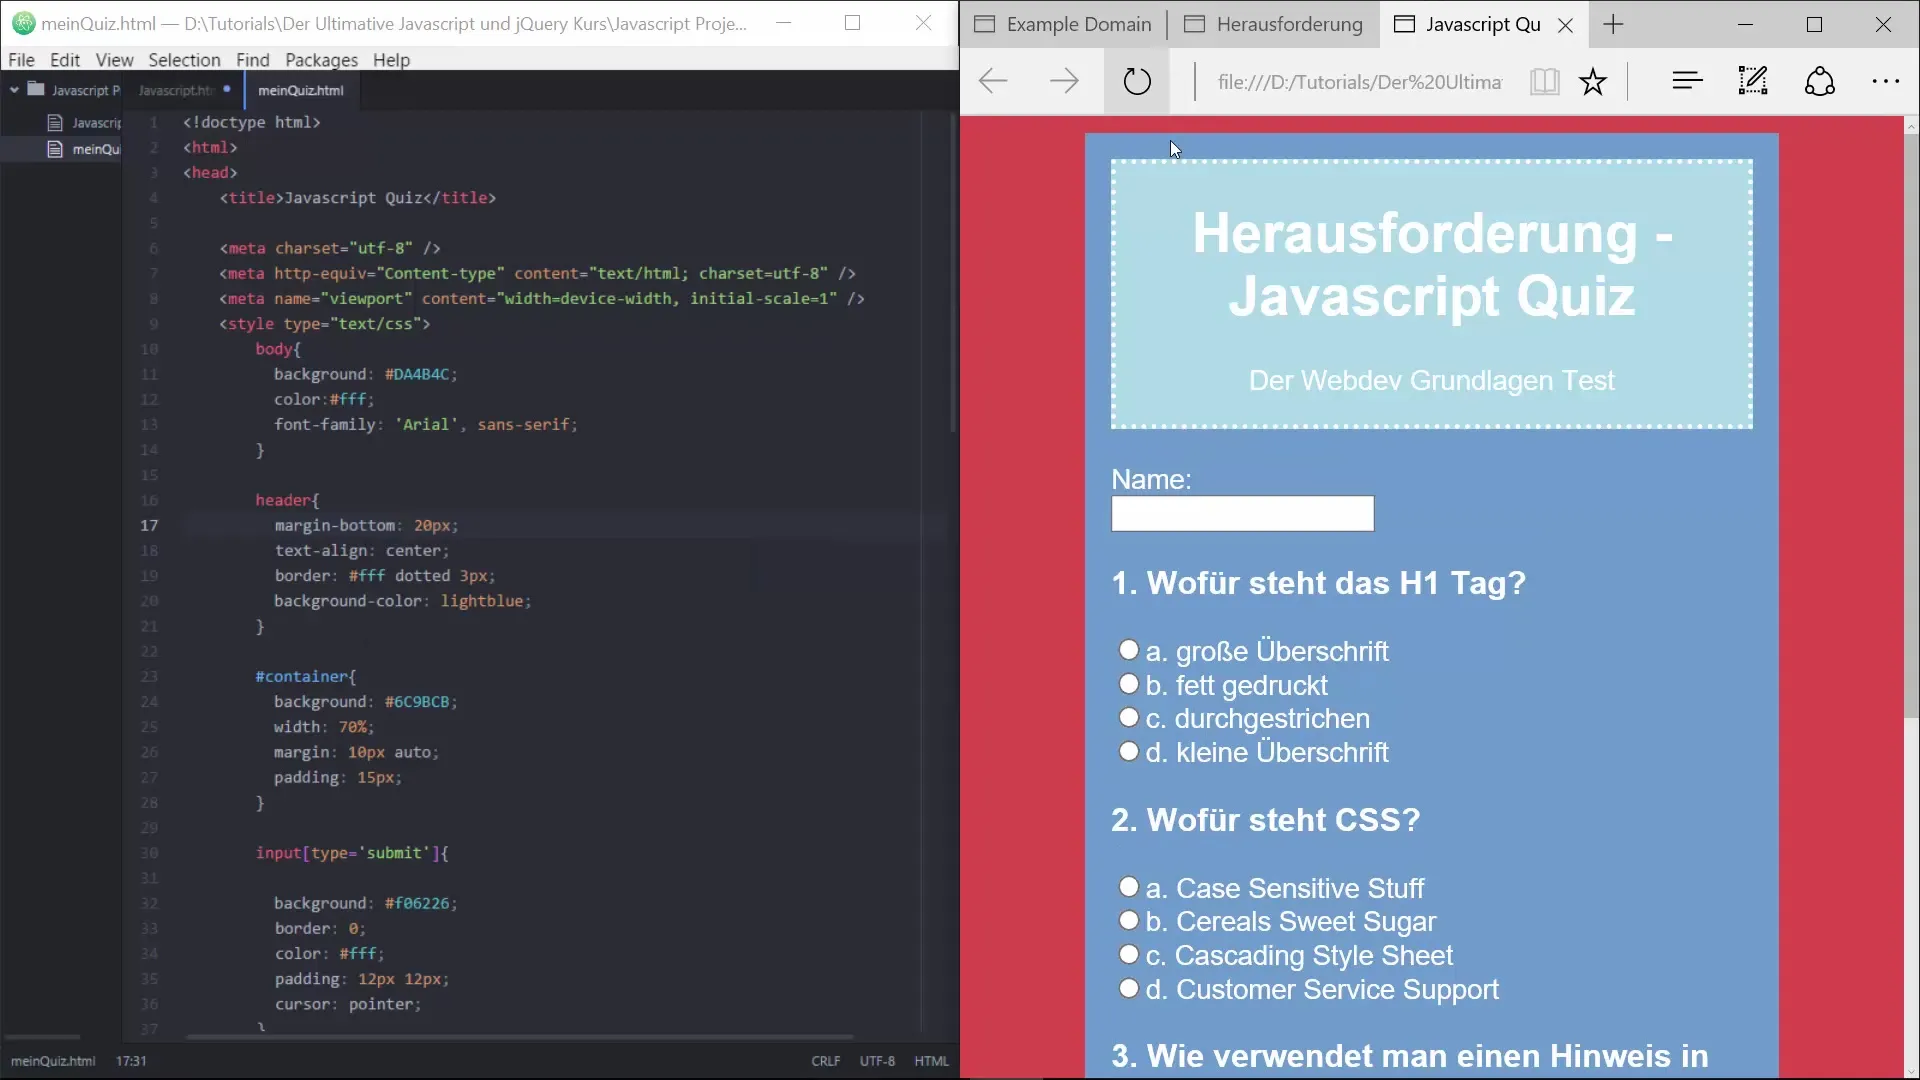Select answer a. große Überschrift

1129,650
